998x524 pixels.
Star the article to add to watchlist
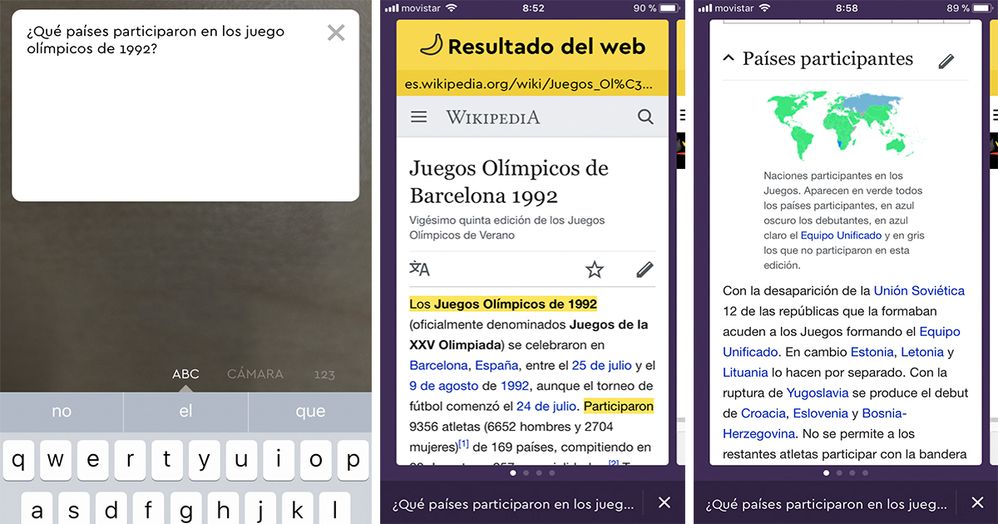click(x=595, y=269)
